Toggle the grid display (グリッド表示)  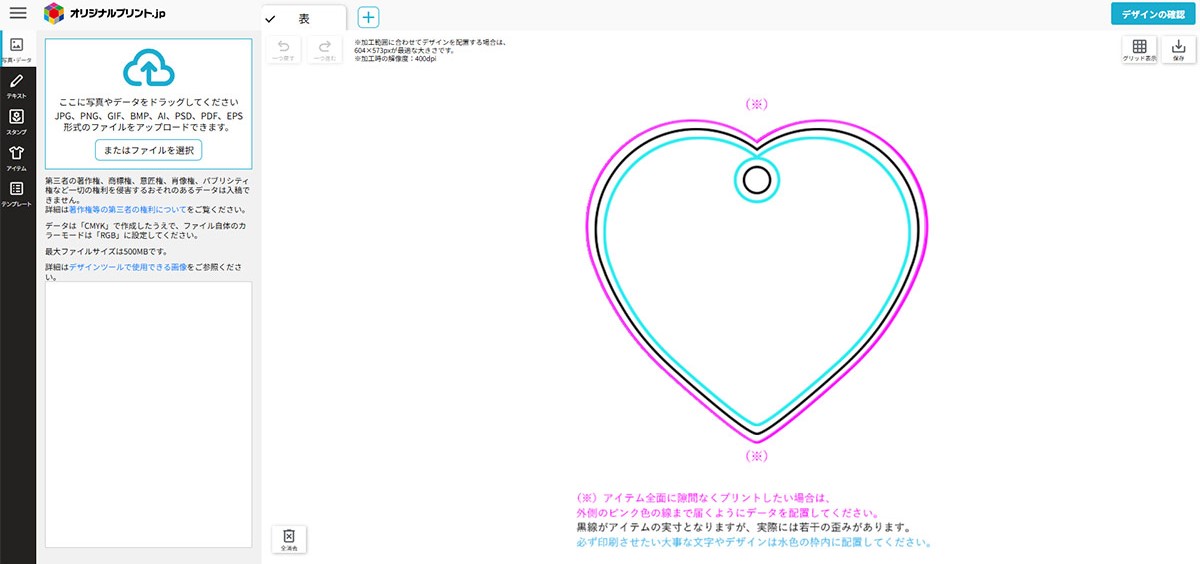click(1139, 51)
